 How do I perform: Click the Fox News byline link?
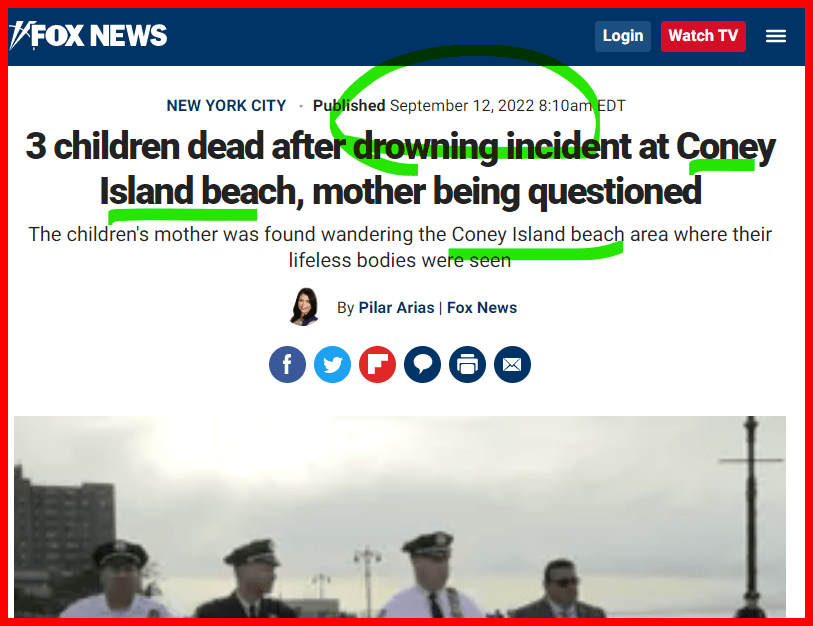click(x=482, y=308)
